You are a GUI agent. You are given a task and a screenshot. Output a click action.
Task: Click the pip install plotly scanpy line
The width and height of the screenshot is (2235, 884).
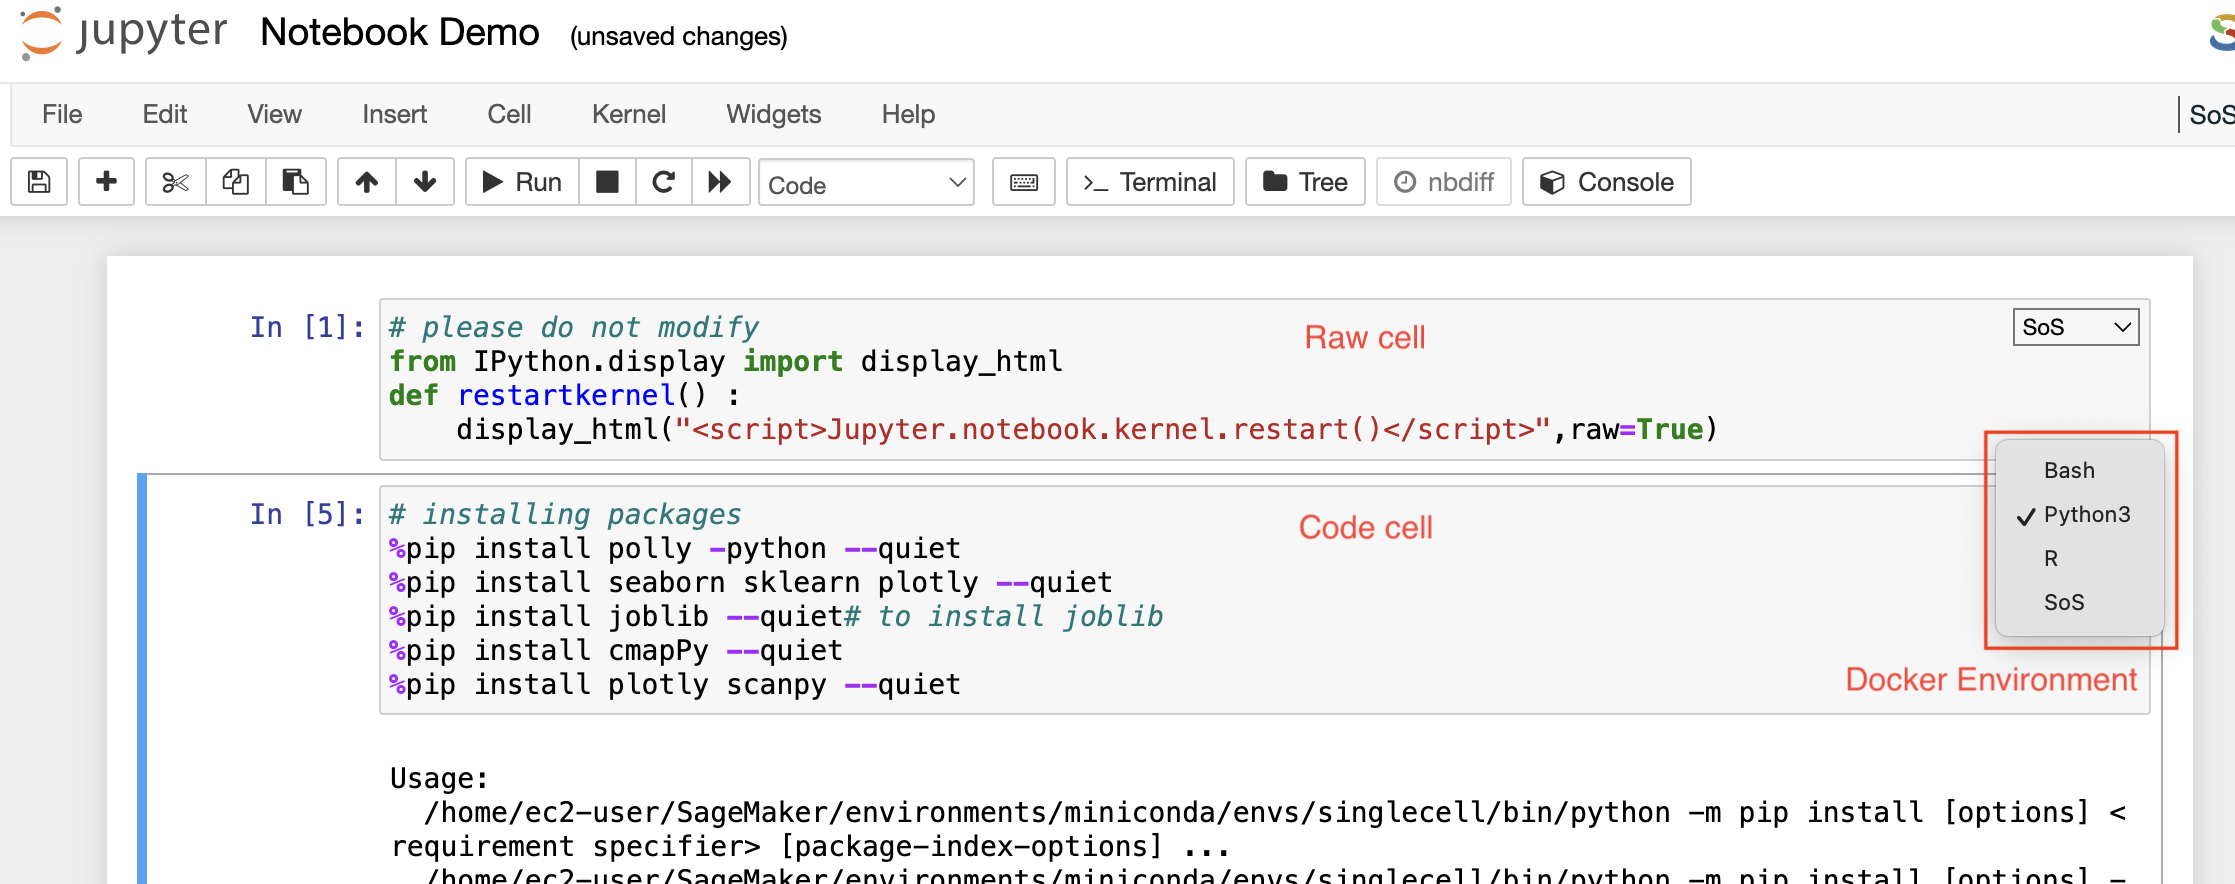pos(675,684)
